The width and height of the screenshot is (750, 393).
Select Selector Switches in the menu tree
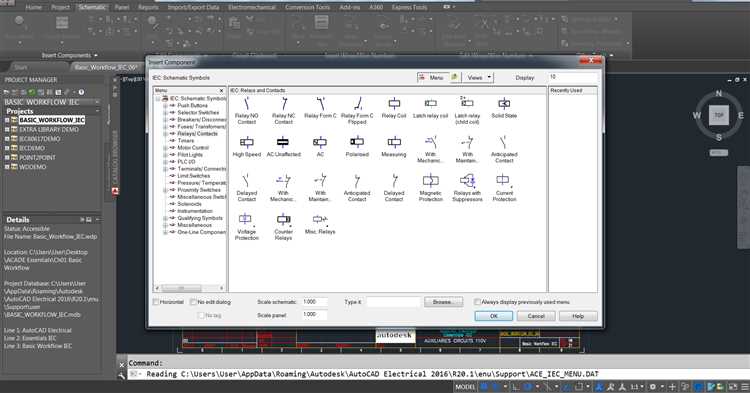198,112
